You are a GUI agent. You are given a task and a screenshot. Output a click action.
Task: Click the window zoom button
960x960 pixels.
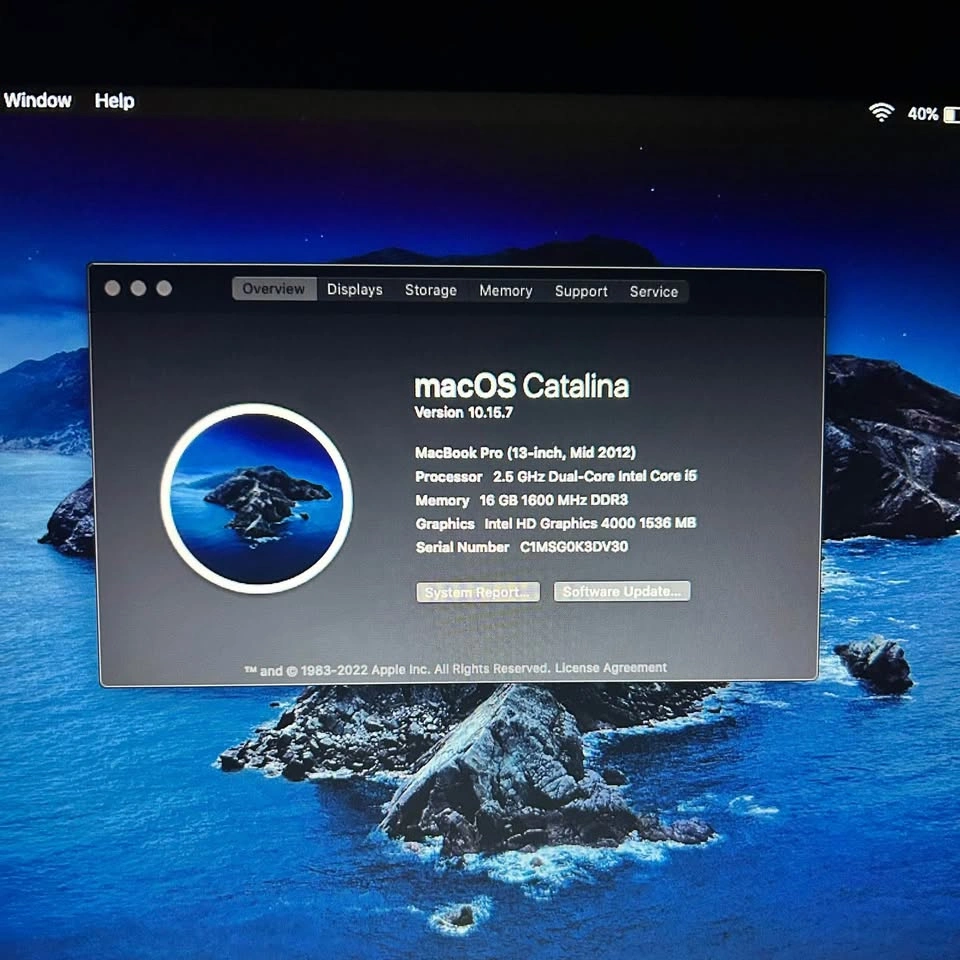point(164,288)
